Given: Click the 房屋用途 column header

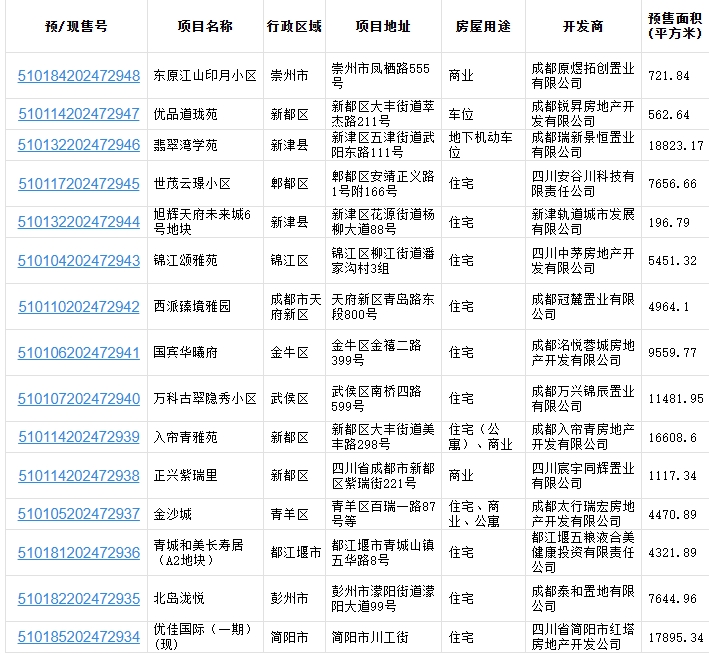Looking at the screenshot, I should point(483,26).
